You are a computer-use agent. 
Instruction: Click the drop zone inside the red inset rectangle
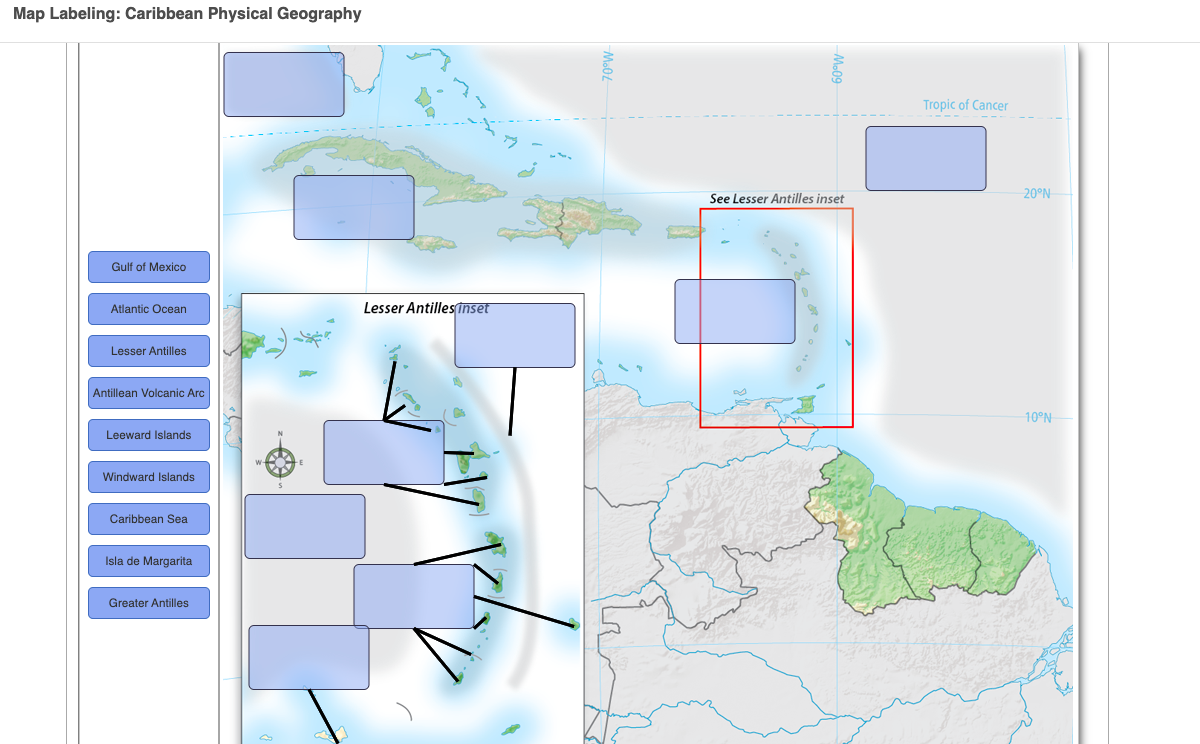(x=735, y=311)
